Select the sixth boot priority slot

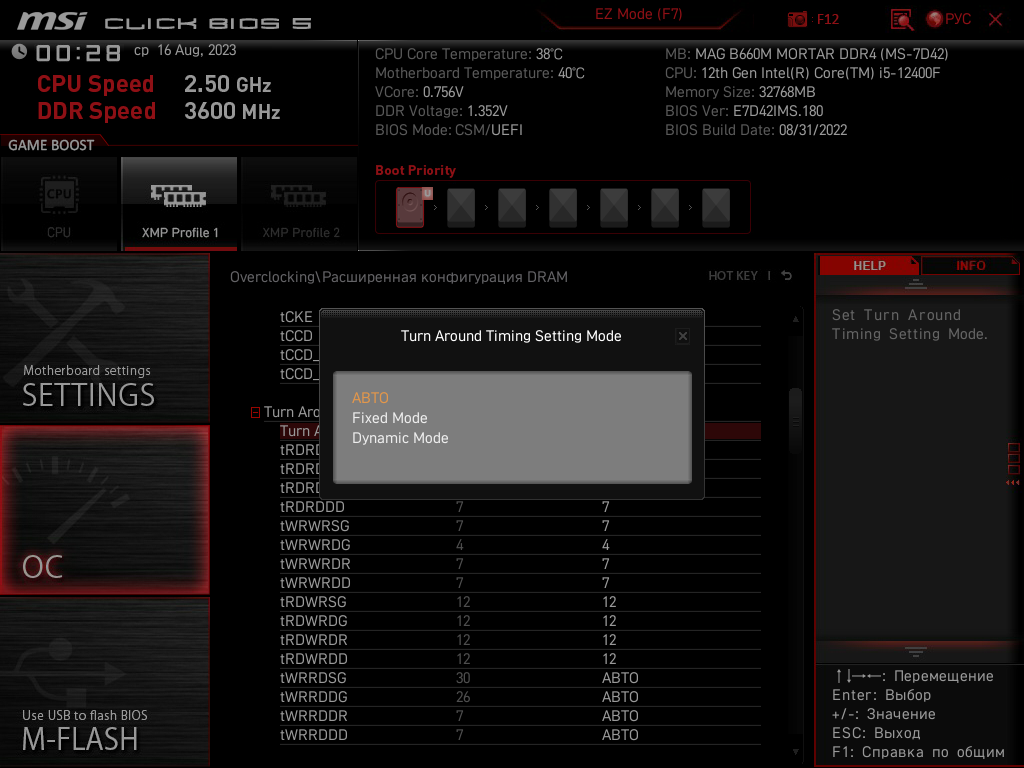665,207
